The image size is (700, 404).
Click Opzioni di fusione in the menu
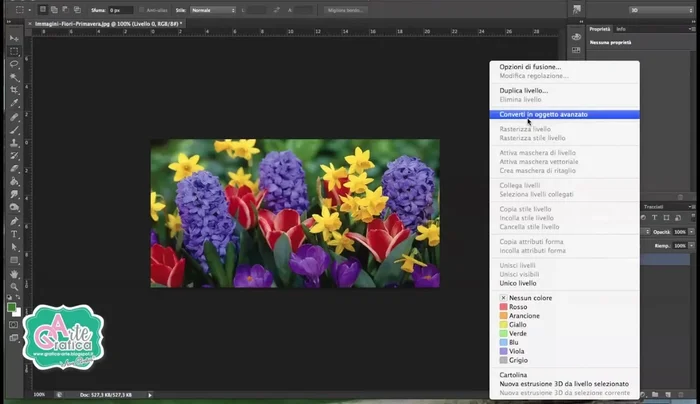(x=530, y=67)
